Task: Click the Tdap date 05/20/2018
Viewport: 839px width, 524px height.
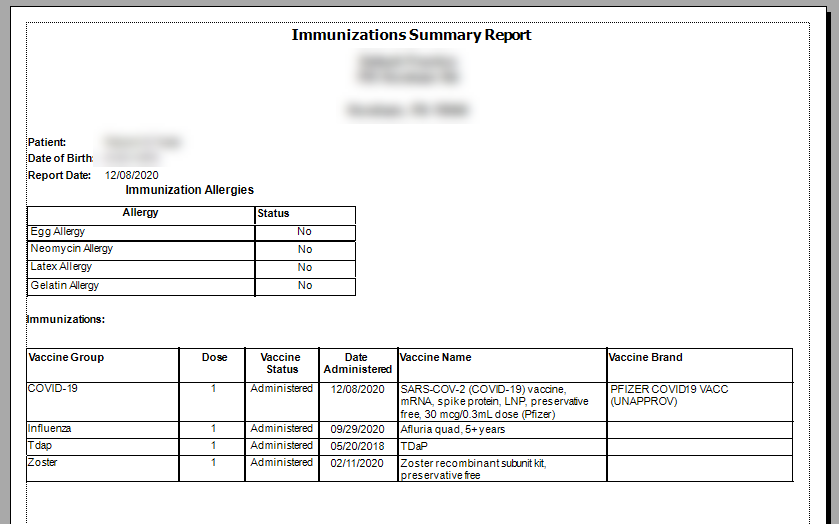Action: (x=357, y=446)
